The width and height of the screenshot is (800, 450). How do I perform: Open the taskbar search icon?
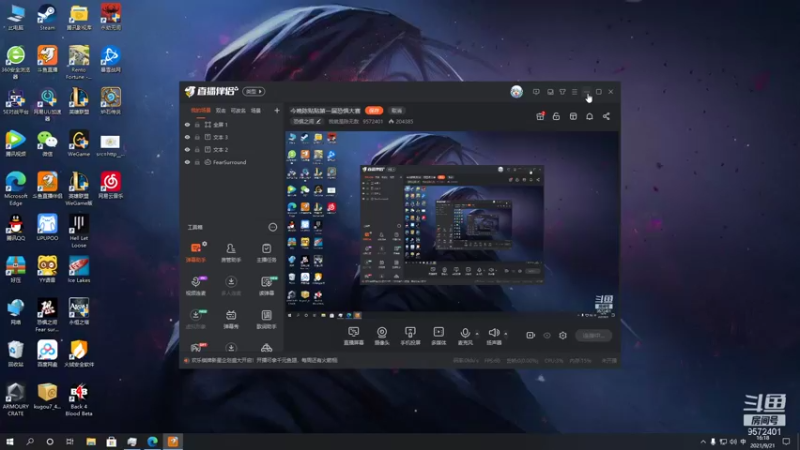[30, 442]
